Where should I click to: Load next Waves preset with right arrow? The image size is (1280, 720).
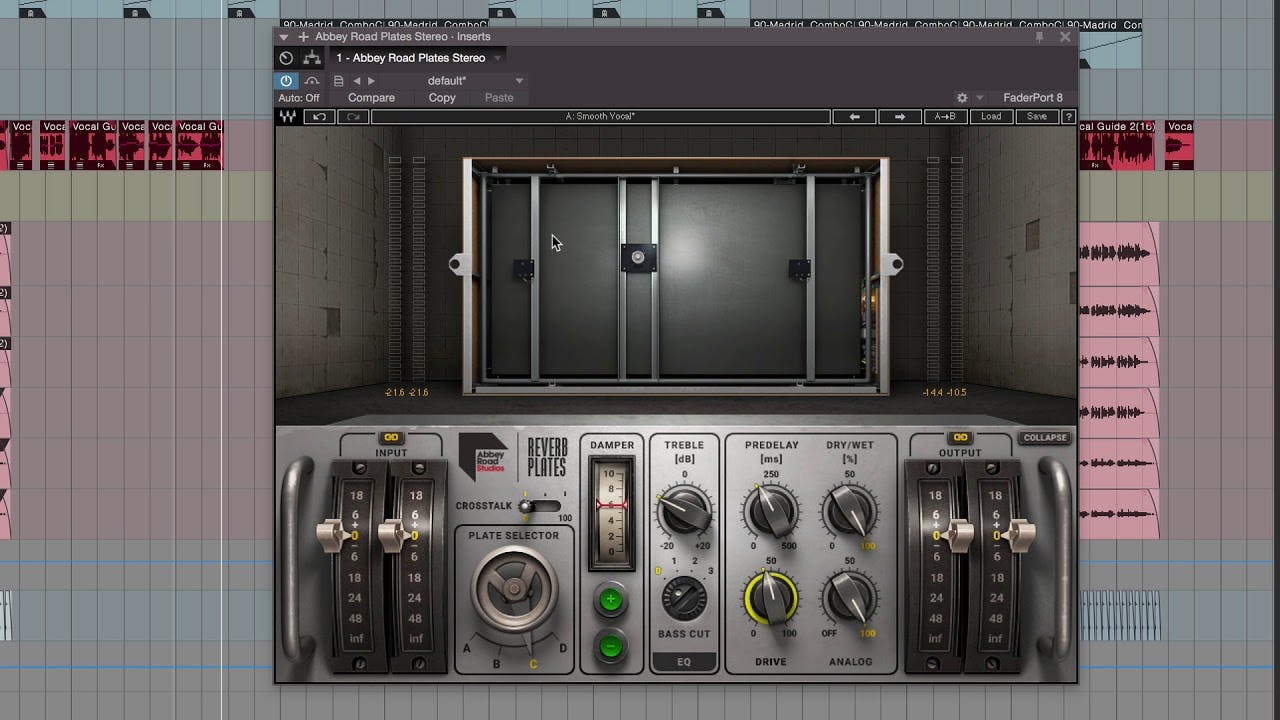click(x=900, y=117)
